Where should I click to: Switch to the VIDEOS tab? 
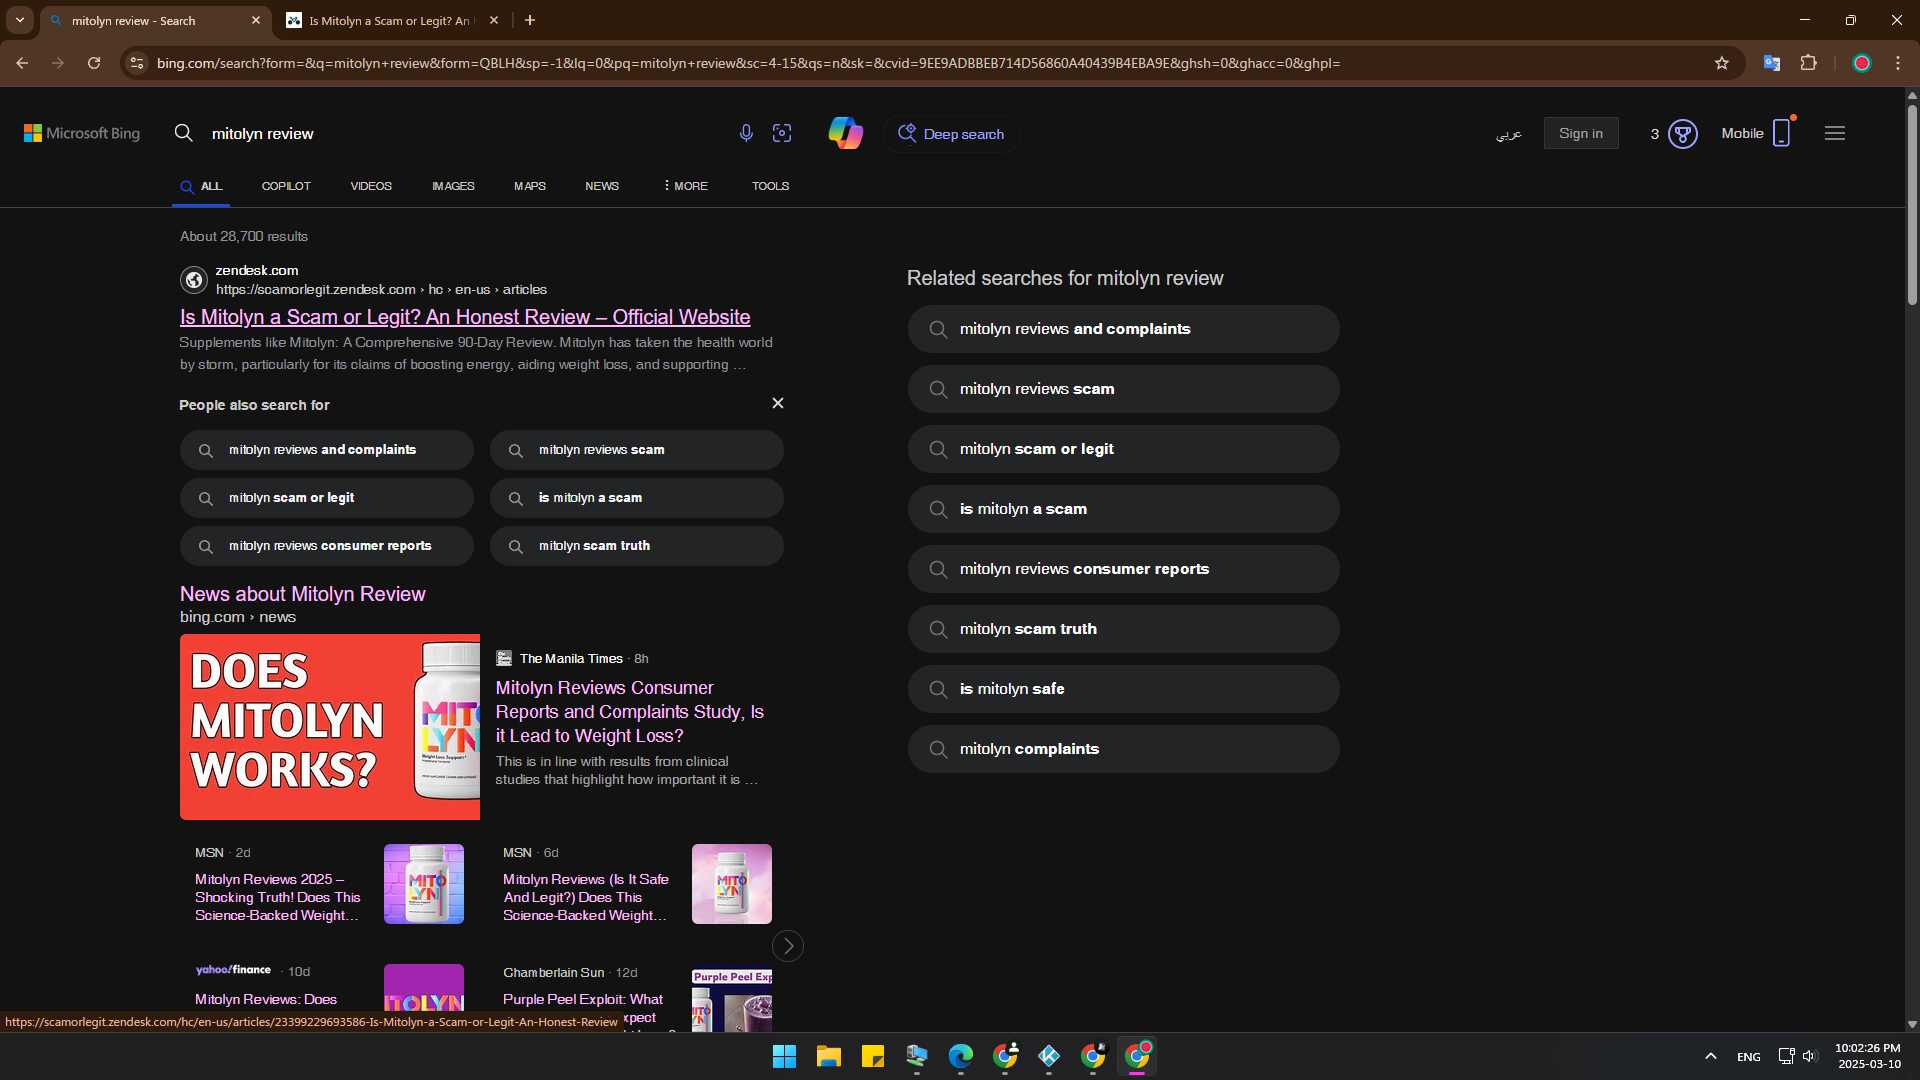(371, 186)
